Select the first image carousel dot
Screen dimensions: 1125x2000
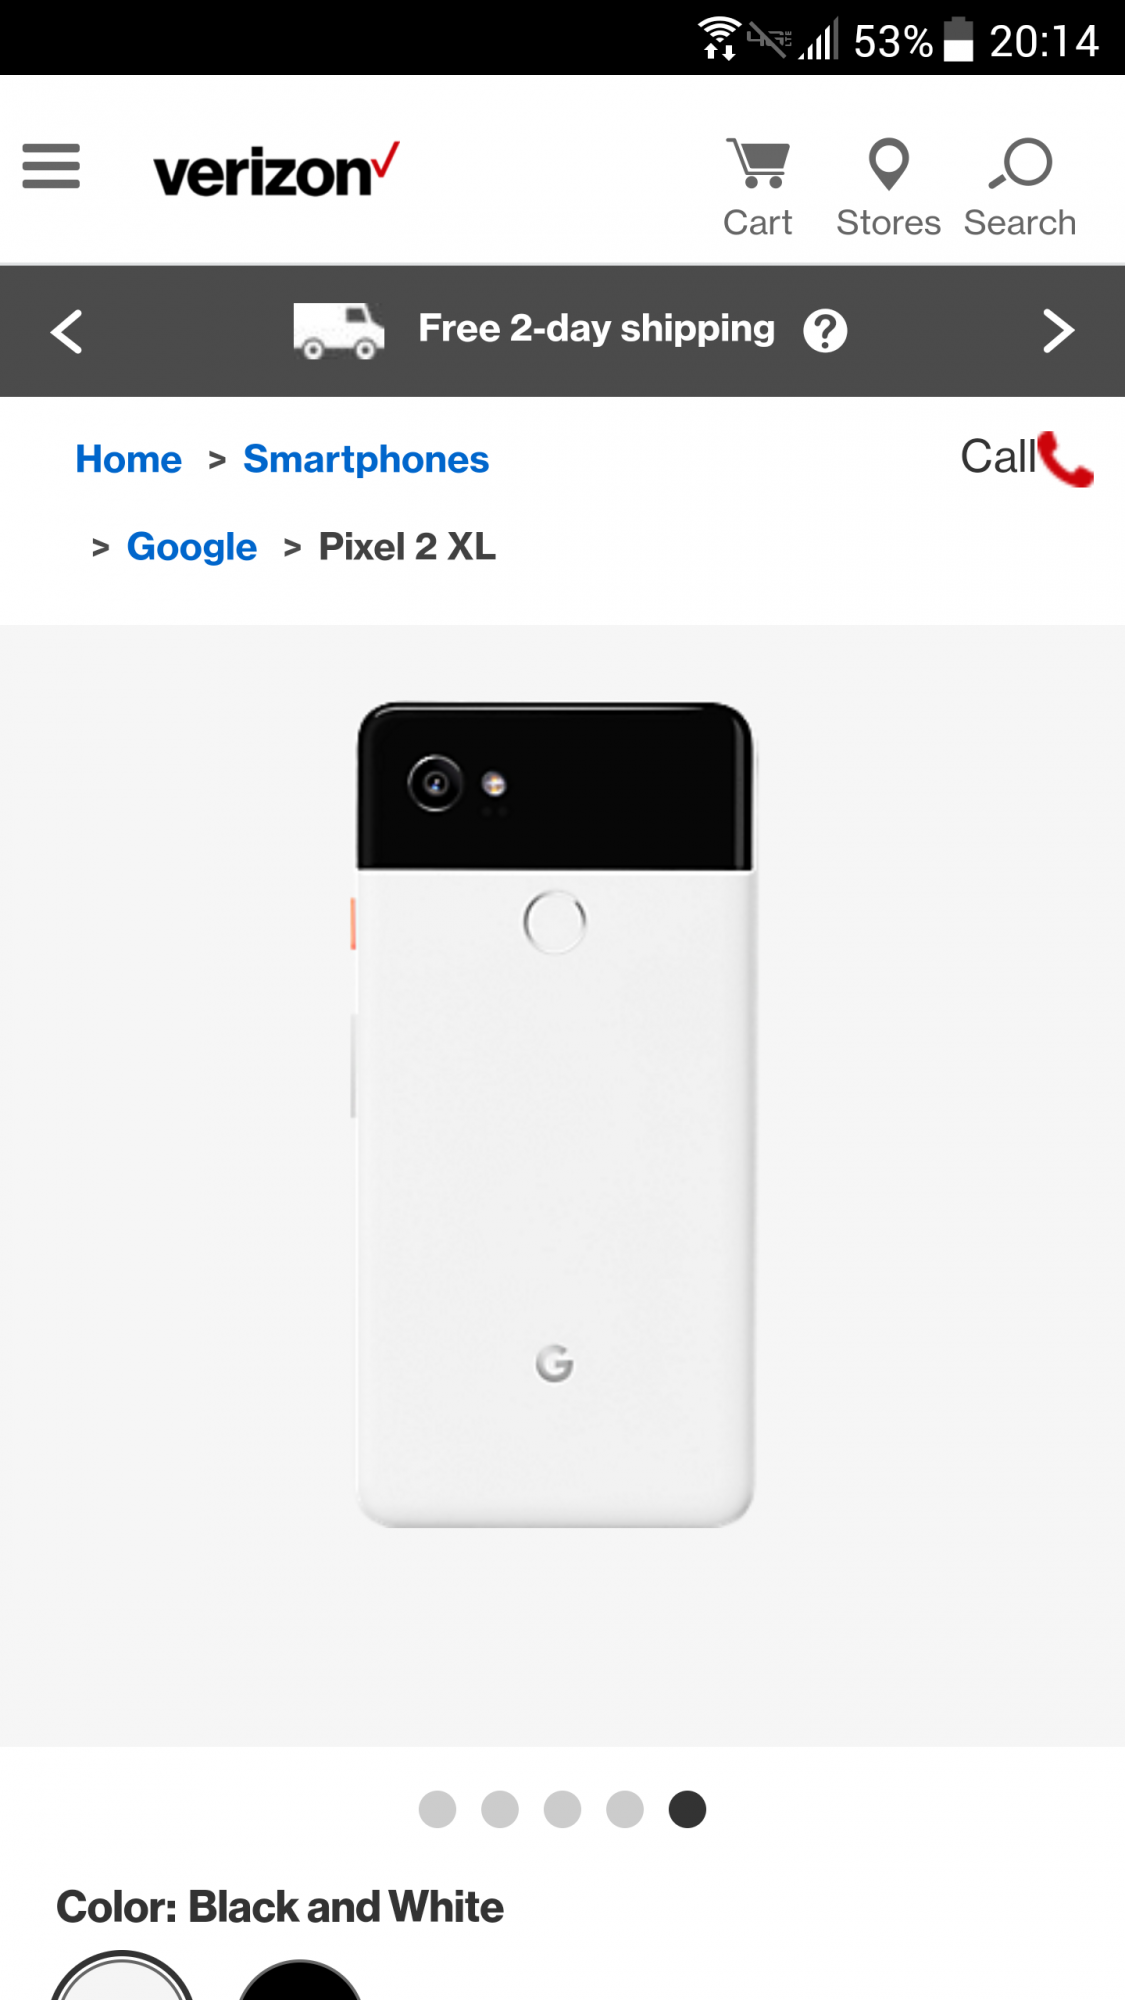tap(437, 1809)
